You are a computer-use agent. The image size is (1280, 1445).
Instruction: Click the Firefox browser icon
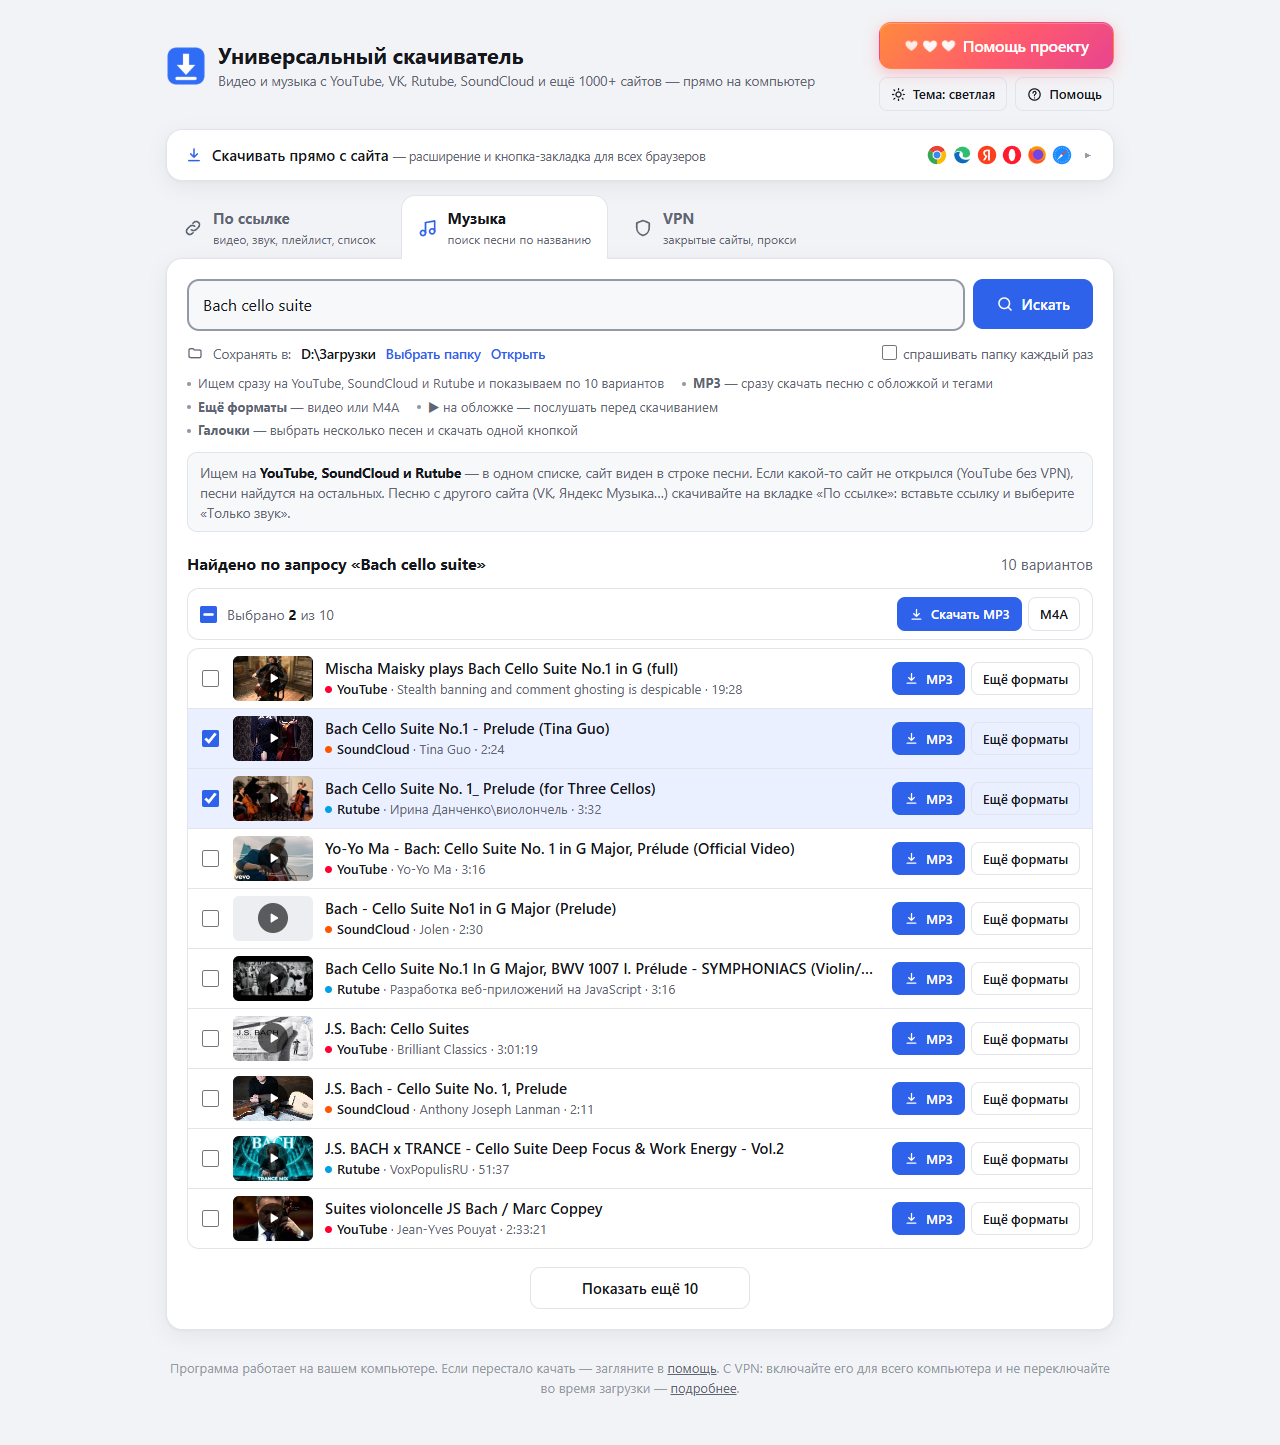pos(1037,155)
